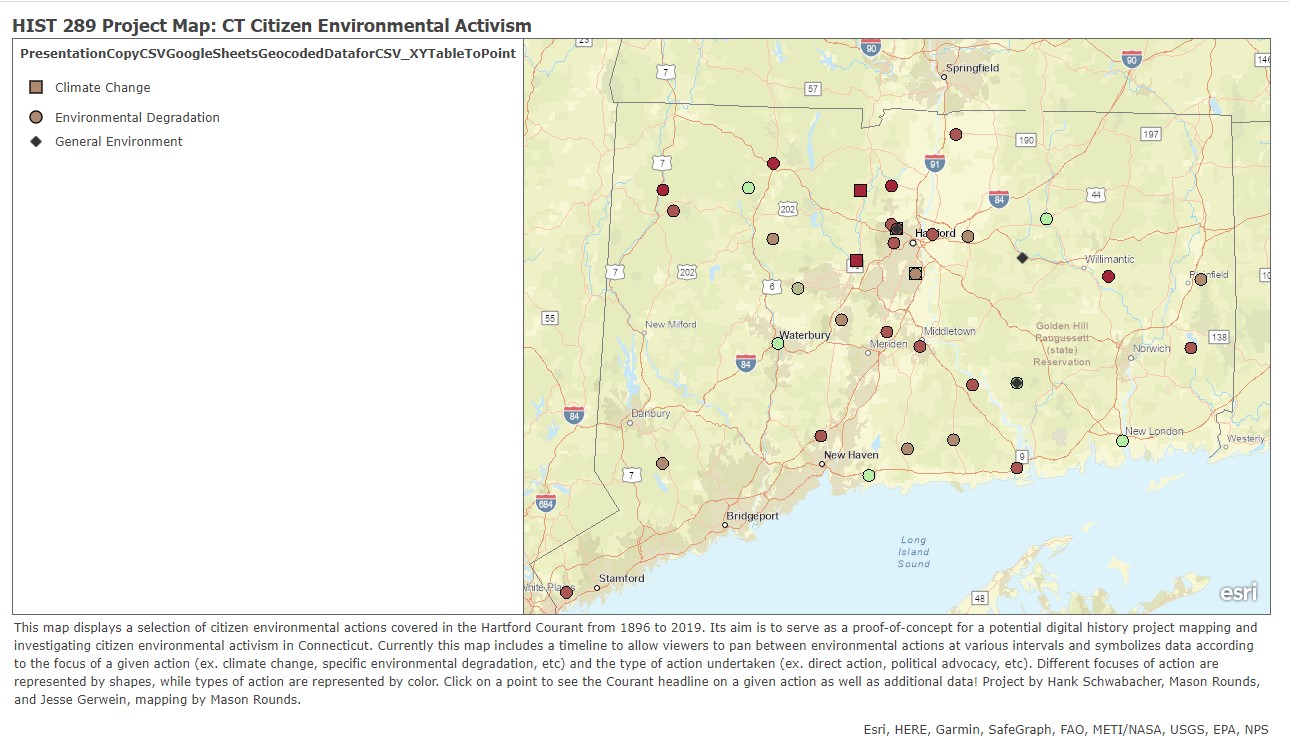
Task: Click the Environmental Degradation legend label
Action: point(137,117)
